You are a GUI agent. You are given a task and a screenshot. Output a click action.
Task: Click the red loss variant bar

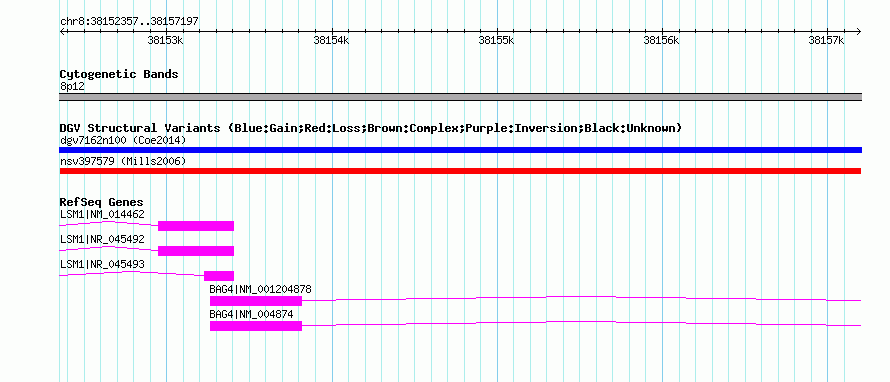pos(460,171)
